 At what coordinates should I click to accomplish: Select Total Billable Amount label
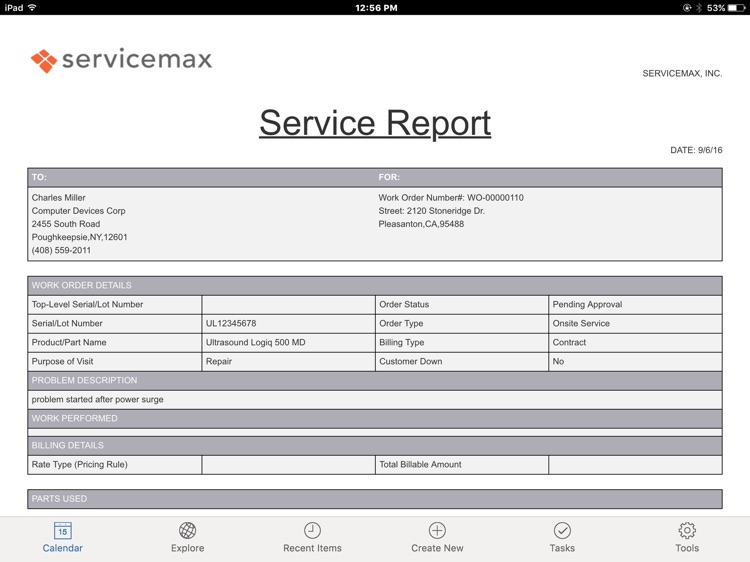point(420,464)
